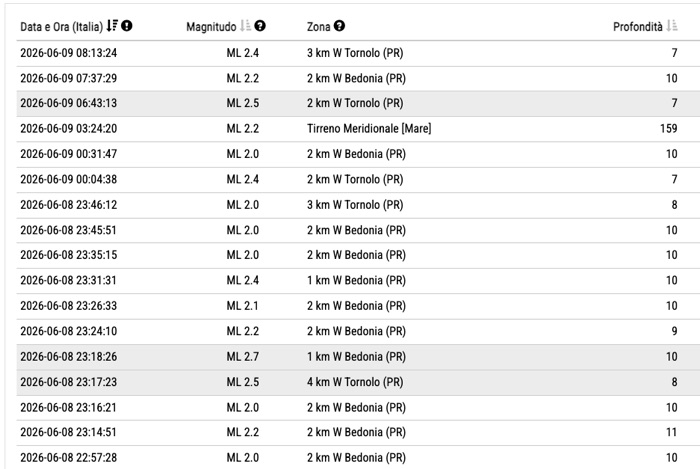Viewport: 700px width, 469px height.
Task: Open help icon beside Magnitudo
Action: 260,26
